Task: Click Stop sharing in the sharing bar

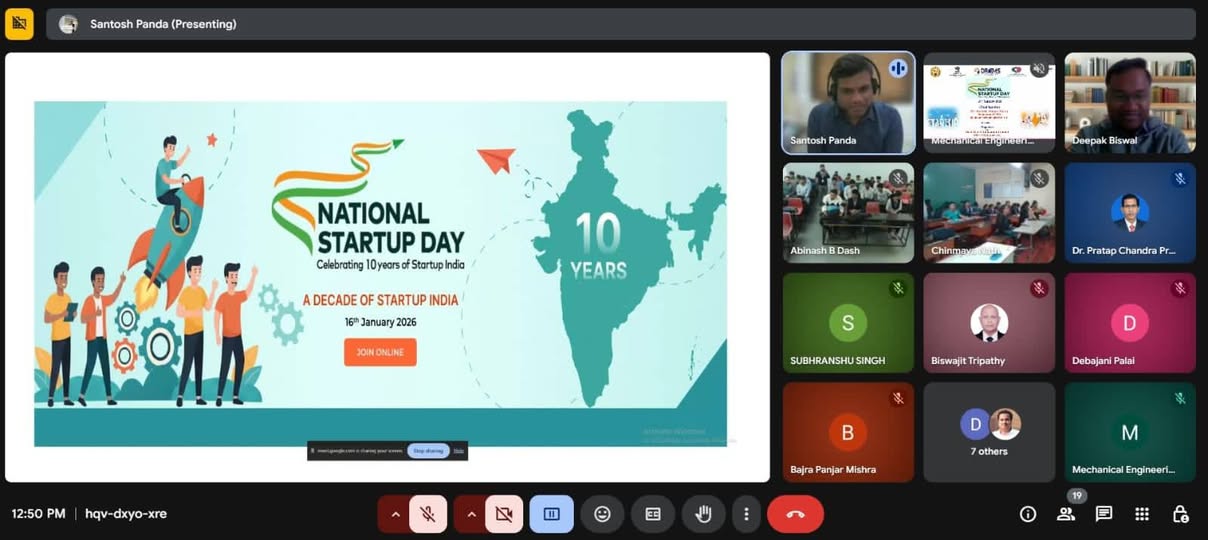Action: click(428, 451)
